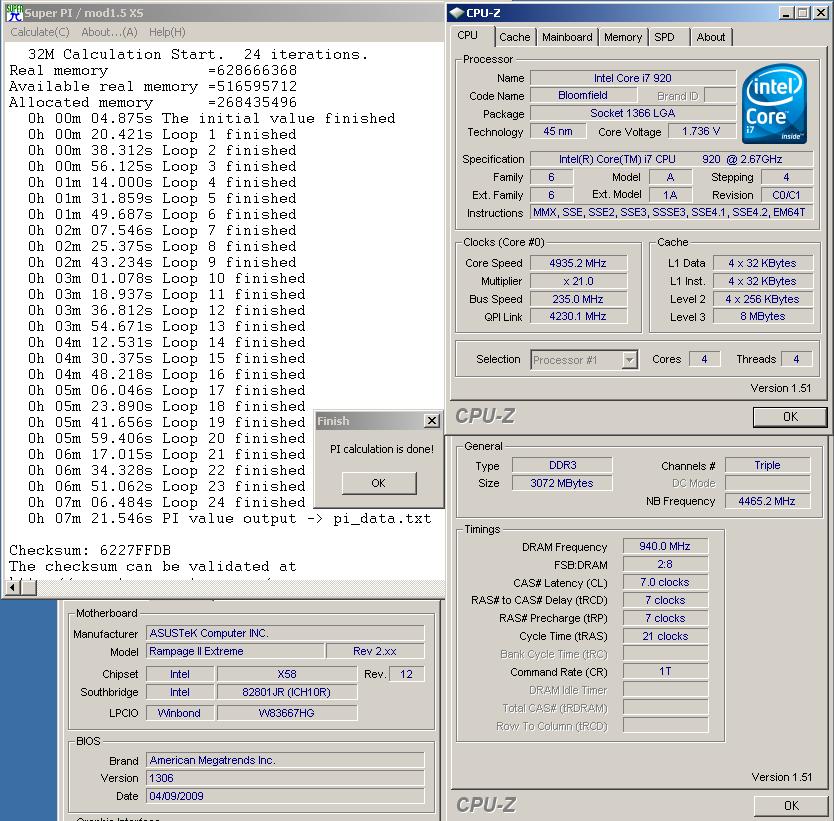
Task: Click the Level 2 value 4 x 256 KBytes
Action: coord(763,299)
